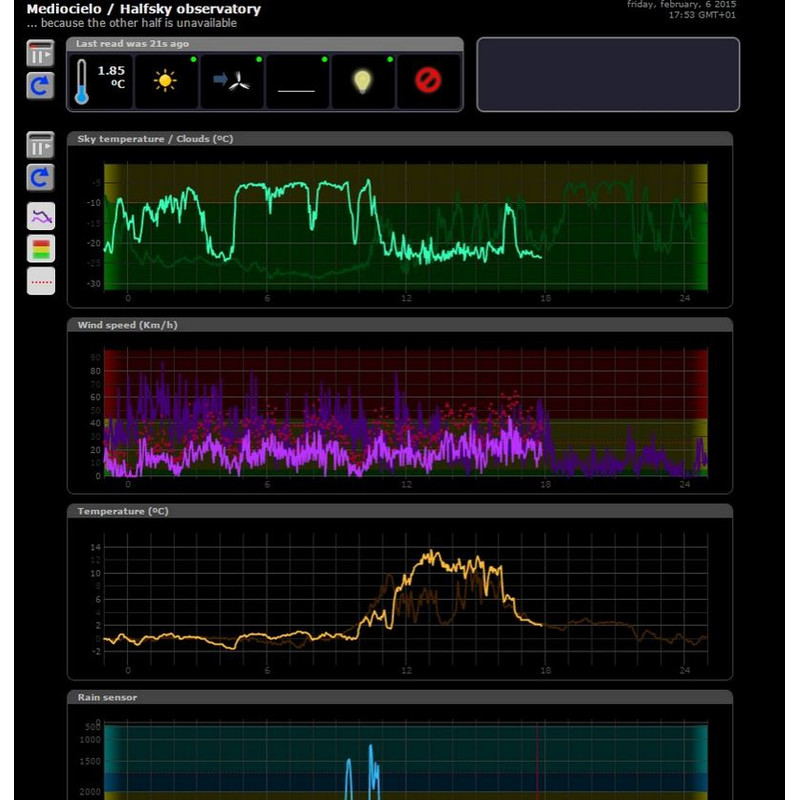Click the pause/play icon beside the Last read panel

pos(40,52)
